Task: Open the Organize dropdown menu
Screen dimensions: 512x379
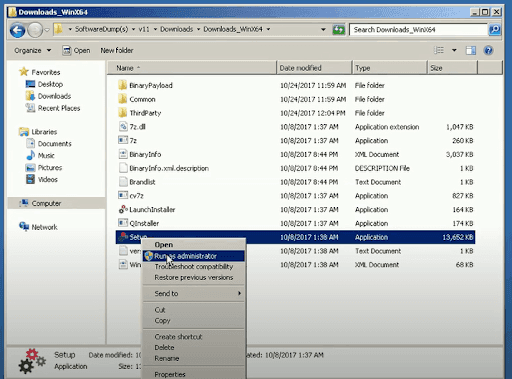Action: 33,50
